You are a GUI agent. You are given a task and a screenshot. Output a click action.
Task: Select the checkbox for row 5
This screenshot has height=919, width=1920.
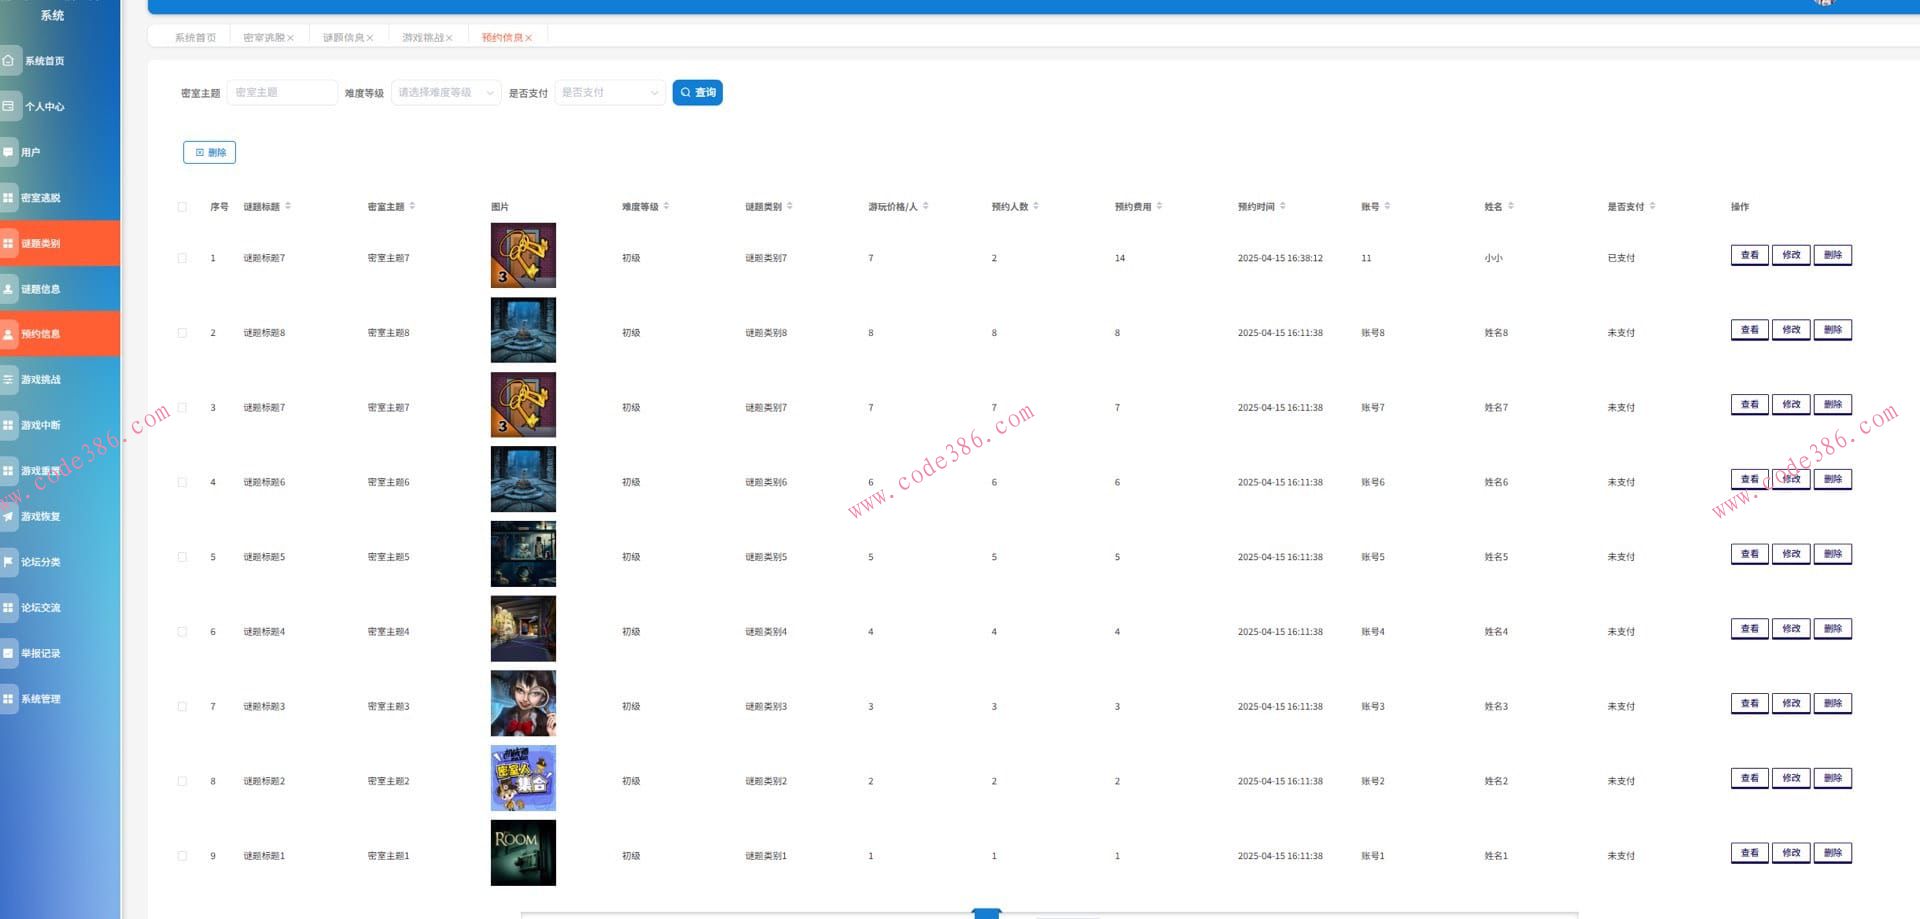click(x=182, y=557)
